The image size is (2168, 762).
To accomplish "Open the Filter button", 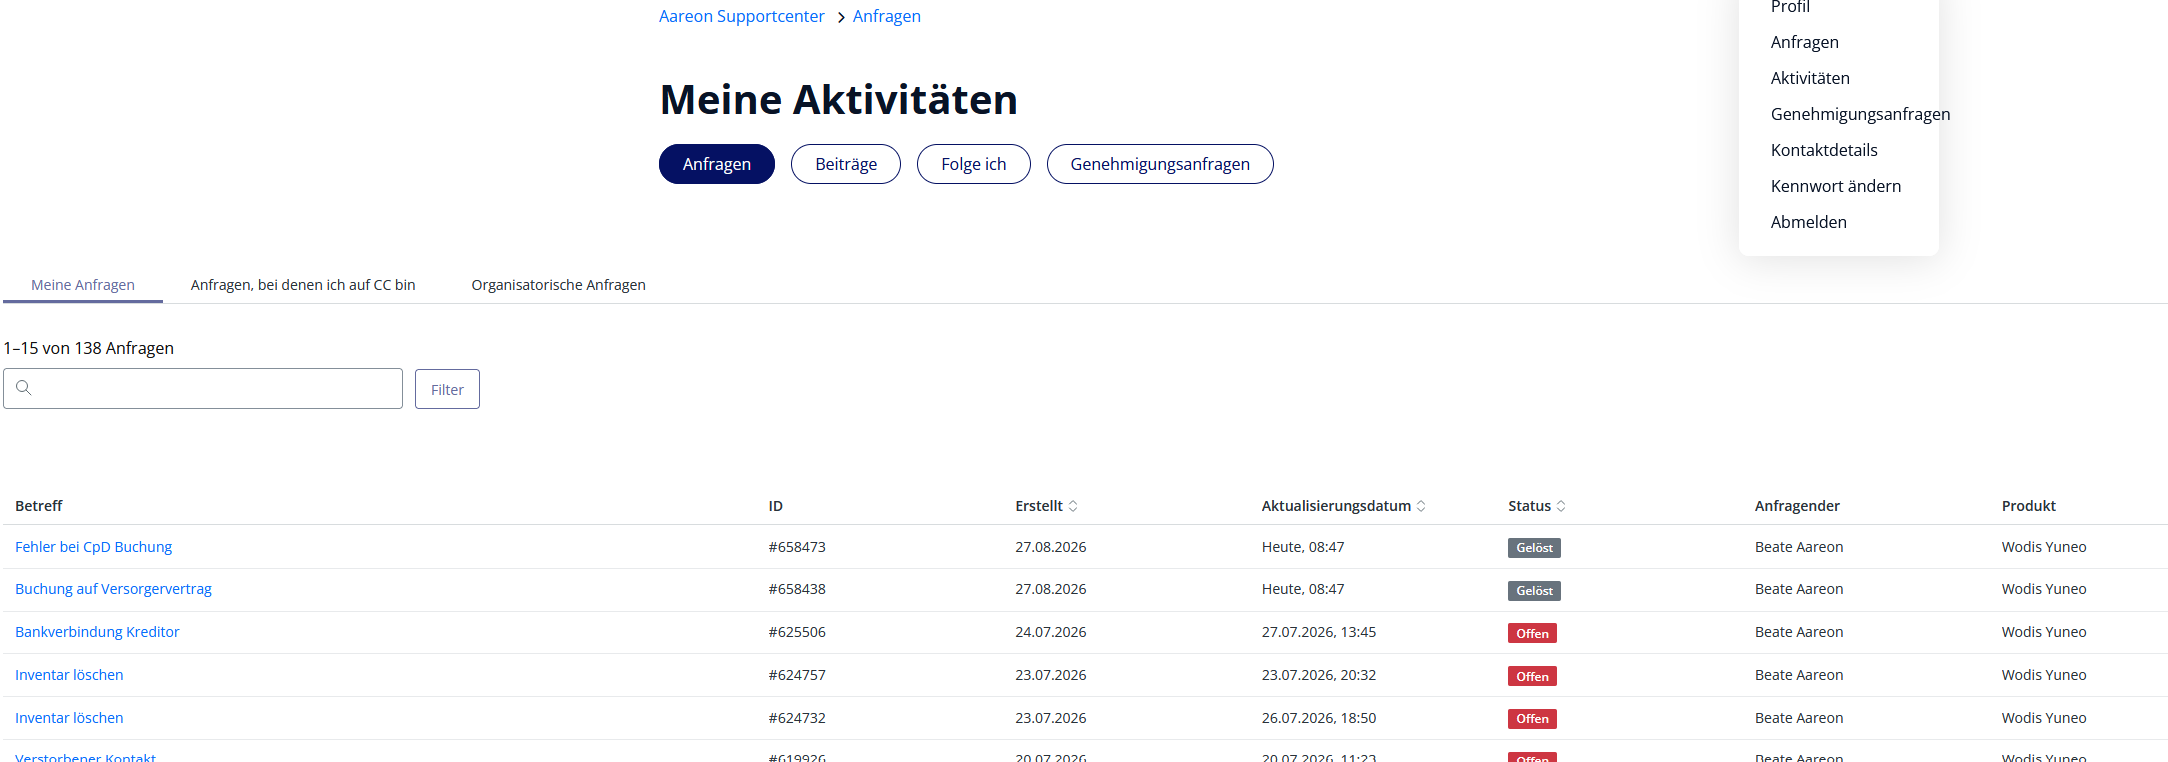I will point(447,389).
